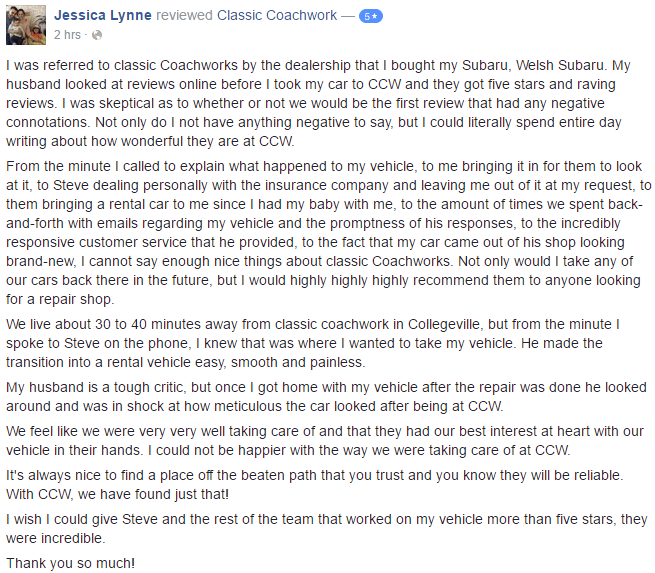Screen dimensions: 655x573
Task: Open the Classic Coachwork page link
Action: point(277,15)
